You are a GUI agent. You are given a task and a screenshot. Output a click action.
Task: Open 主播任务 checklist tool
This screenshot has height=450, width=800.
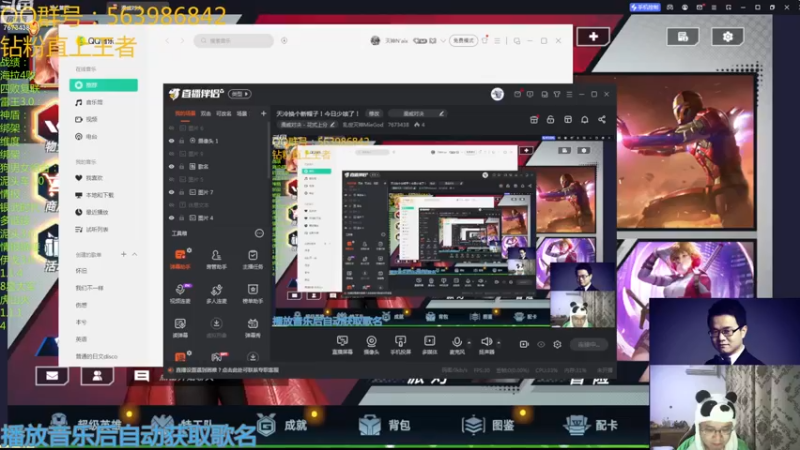[253, 259]
